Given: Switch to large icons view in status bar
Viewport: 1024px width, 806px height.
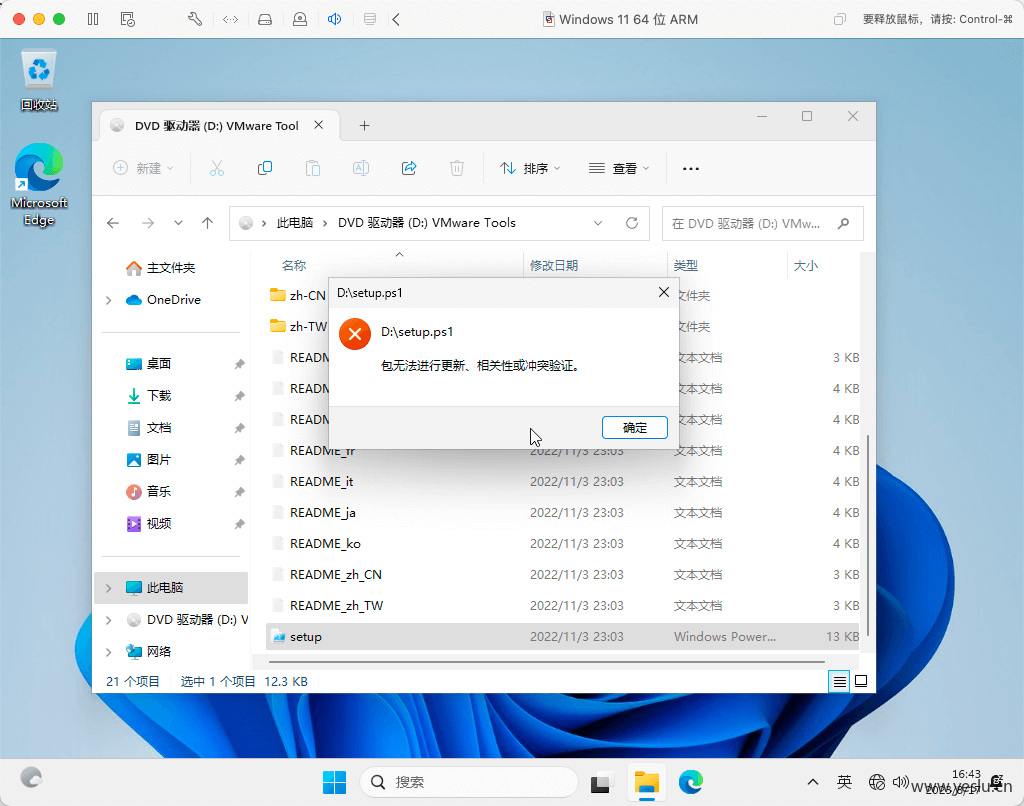Looking at the screenshot, I should click(861, 681).
